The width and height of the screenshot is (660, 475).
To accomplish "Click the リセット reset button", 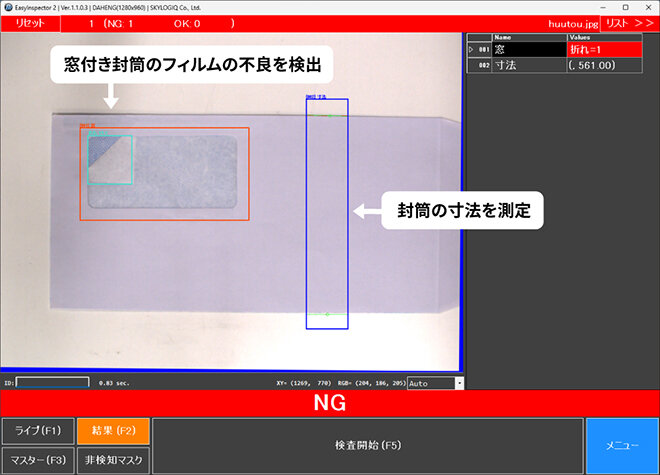I will pos(30,24).
